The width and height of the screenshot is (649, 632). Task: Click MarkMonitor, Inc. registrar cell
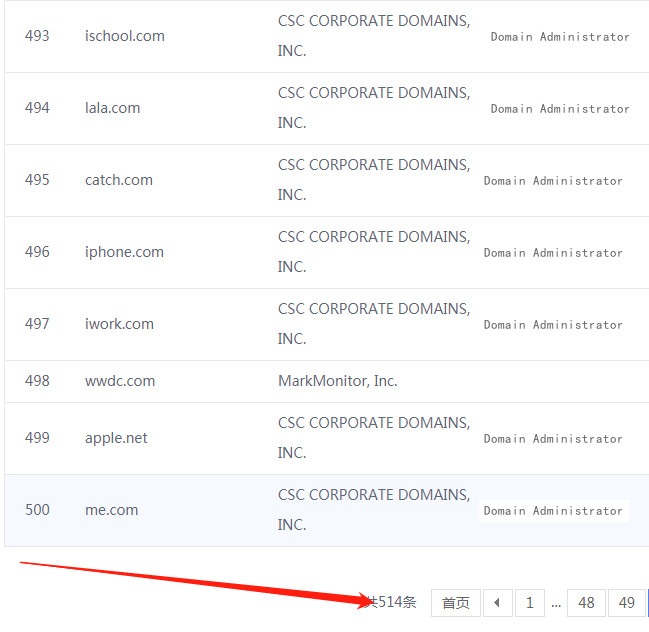click(338, 381)
